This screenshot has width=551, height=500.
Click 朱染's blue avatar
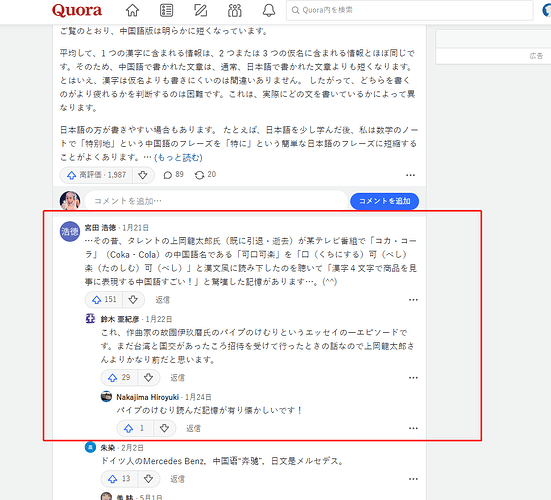click(x=91, y=447)
